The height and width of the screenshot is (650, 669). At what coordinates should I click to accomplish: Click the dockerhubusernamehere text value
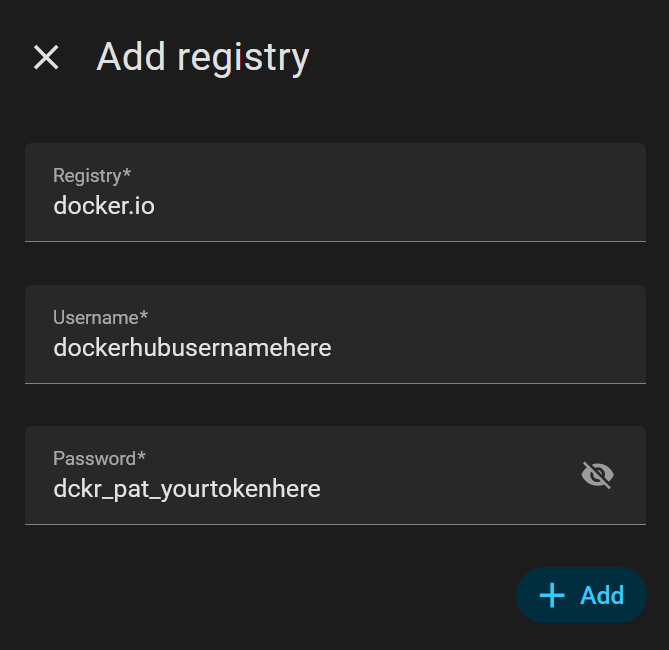tap(192, 348)
